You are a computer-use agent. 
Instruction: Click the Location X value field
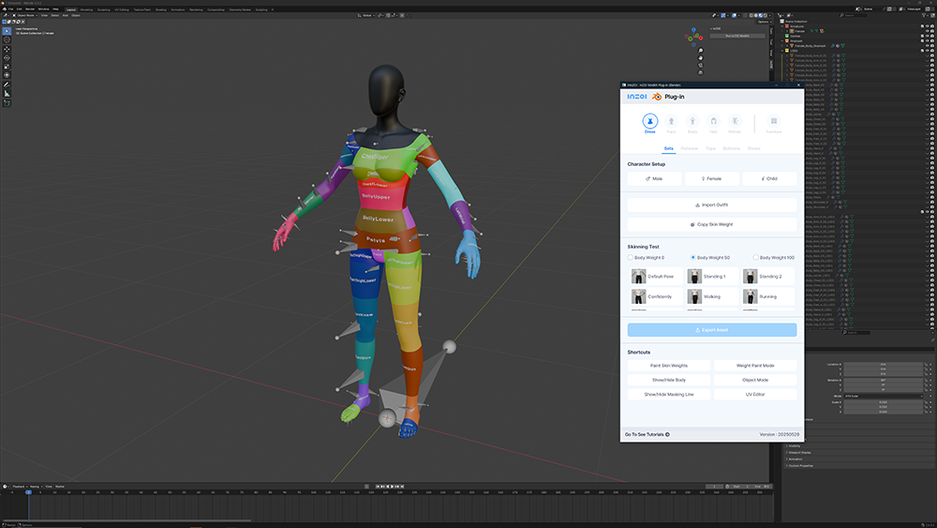click(x=882, y=364)
